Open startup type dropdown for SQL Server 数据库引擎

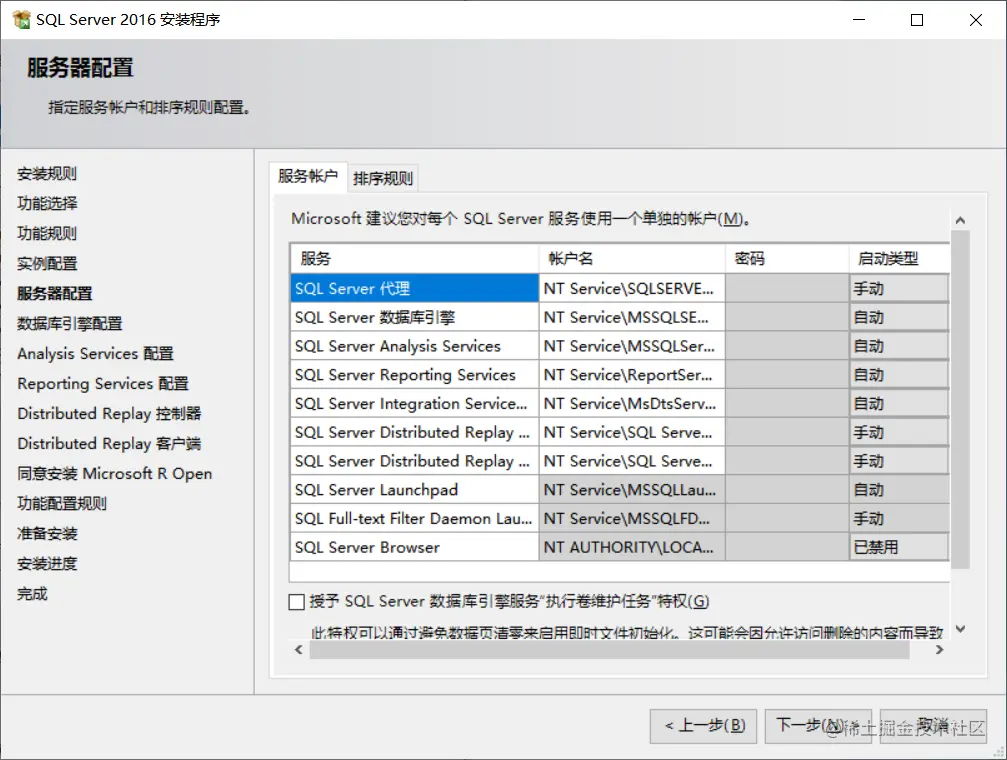[x=899, y=317]
